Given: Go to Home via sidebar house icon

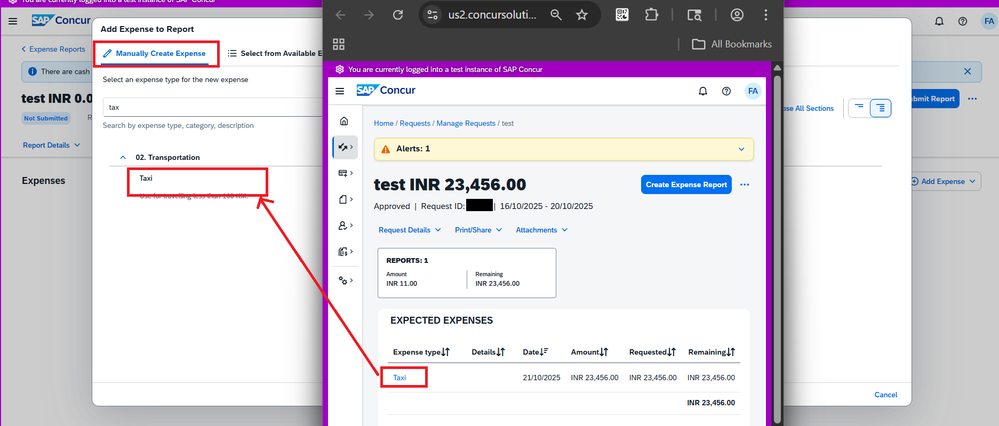Looking at the screenshot, I should point(344,121).
